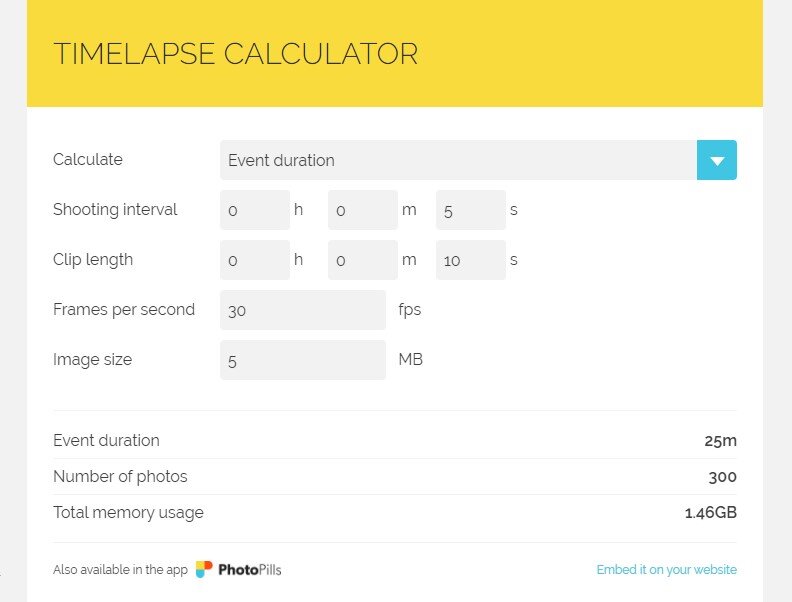Open the PhotoPills app name link

[x=249, y=570]
